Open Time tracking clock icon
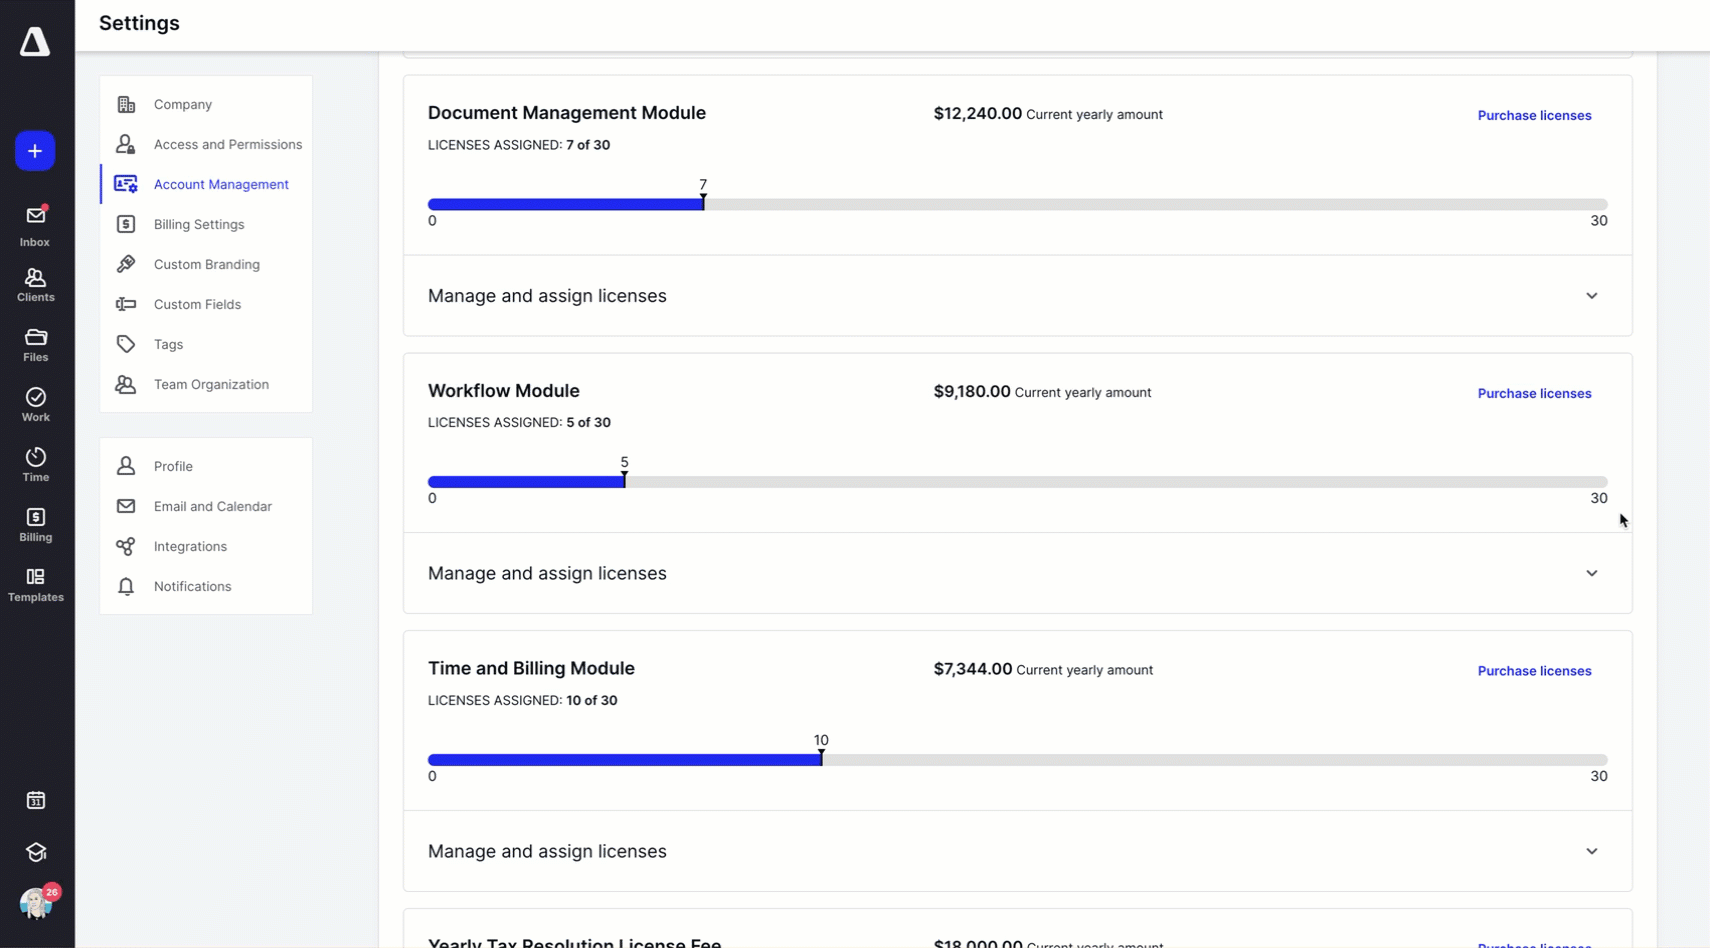This screenshot has height=948, width=1710. click(x=35, y=465)
